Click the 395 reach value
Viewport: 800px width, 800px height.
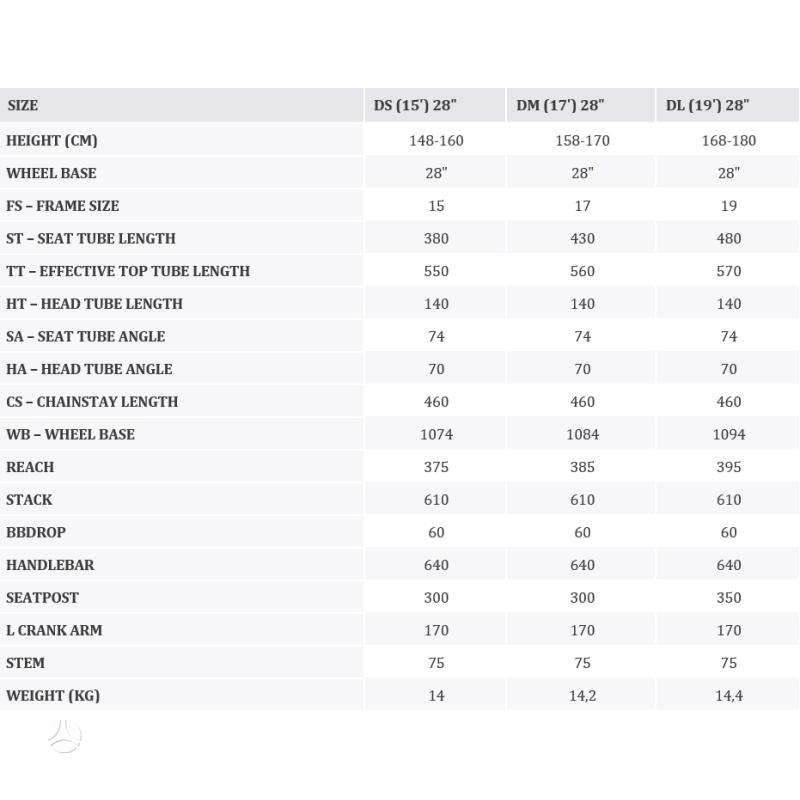729,467
